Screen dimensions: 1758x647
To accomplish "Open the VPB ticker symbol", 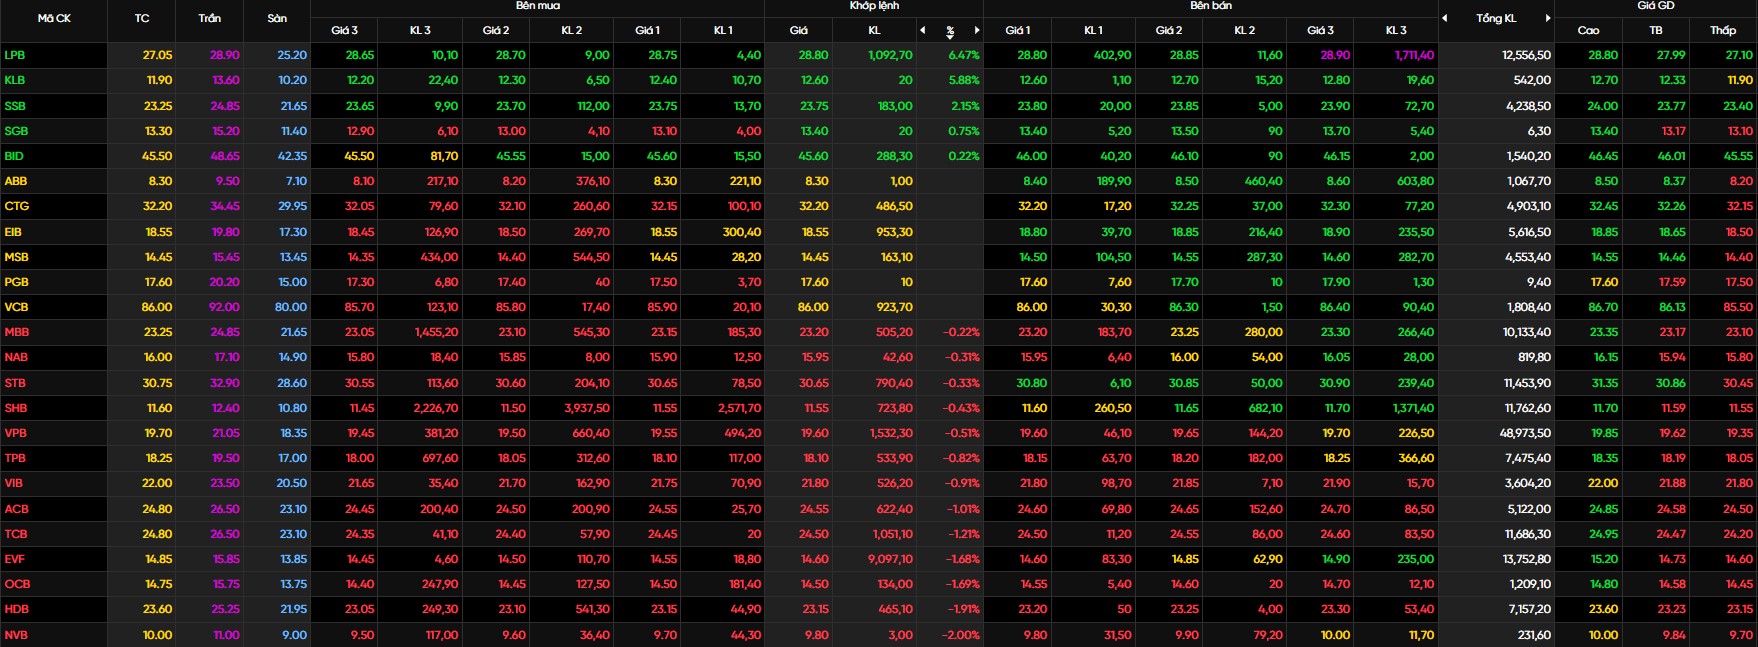I will tap(15, 433).
